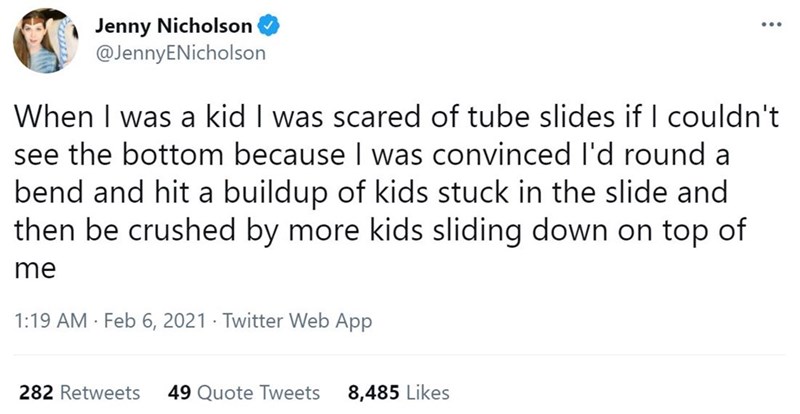This screenshot has height=414, width=800.
Task: Click the number 8,485 in the stats
Action: tap(371, 393)
